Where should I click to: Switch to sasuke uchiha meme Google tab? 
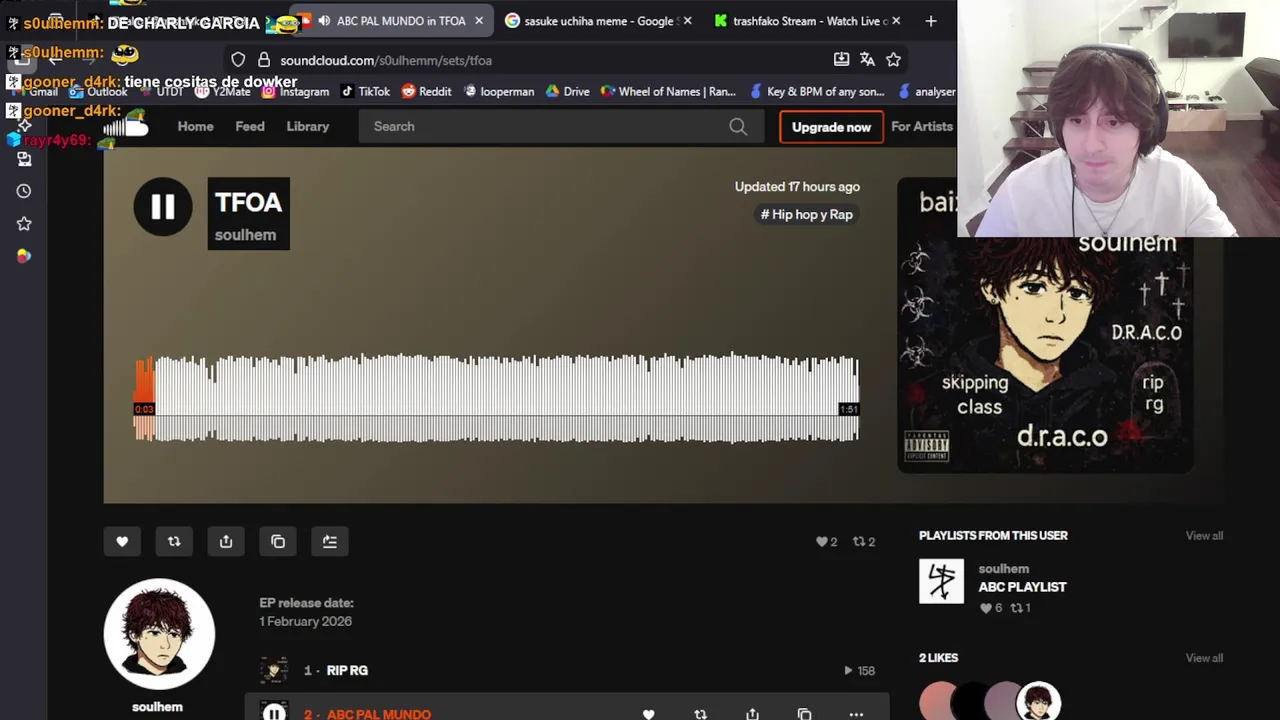click(598, 21)
